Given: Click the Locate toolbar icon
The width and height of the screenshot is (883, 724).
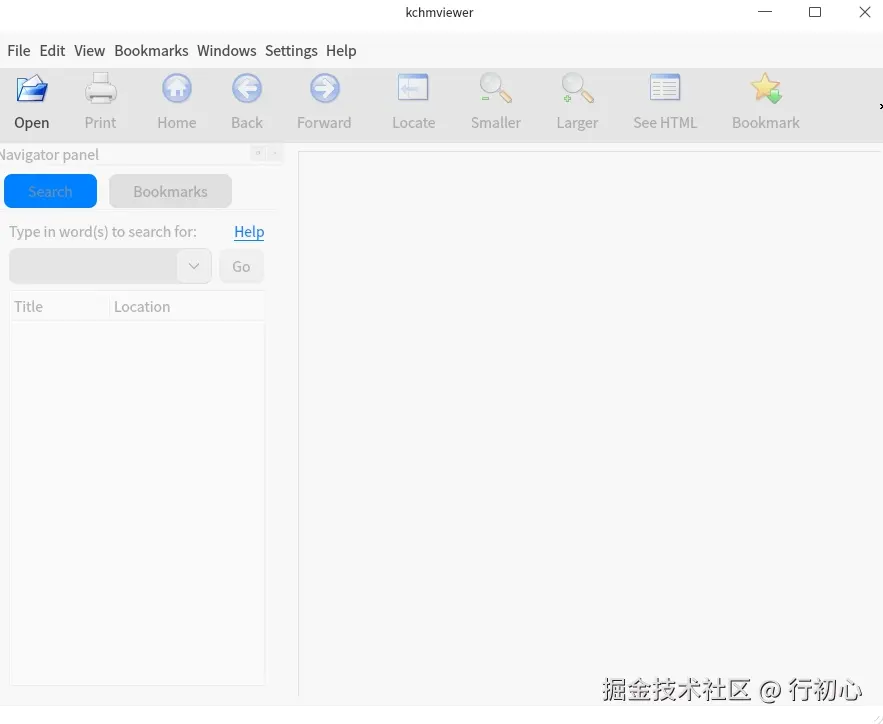Looking at the screenshot, I should pyautogui.click(x=413, y=88).
